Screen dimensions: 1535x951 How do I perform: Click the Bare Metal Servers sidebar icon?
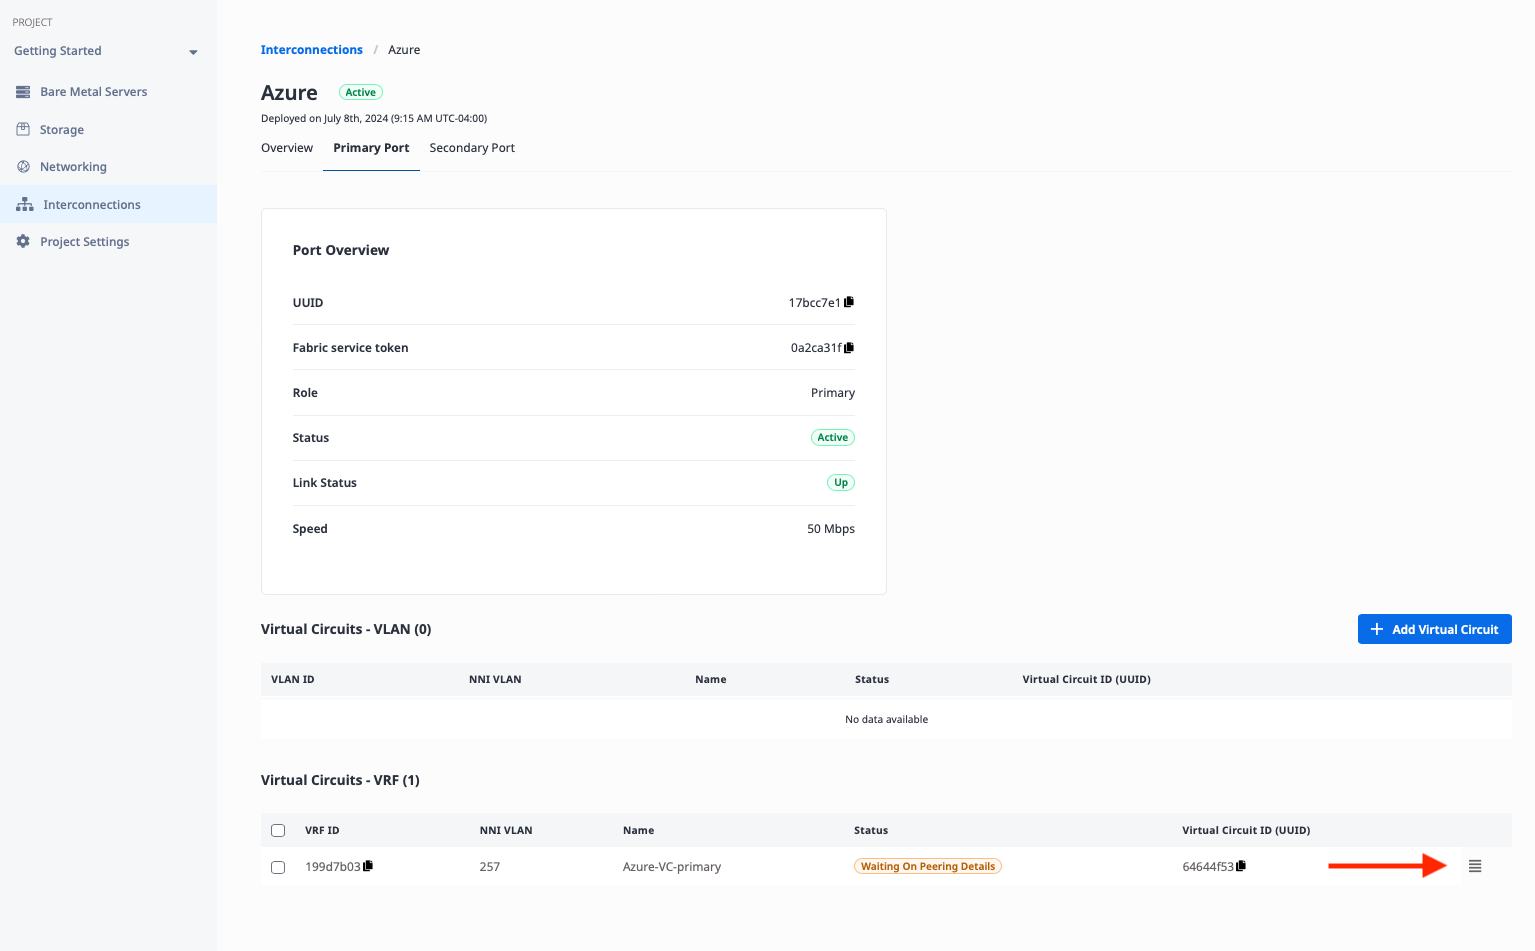(x=23, y=92)
